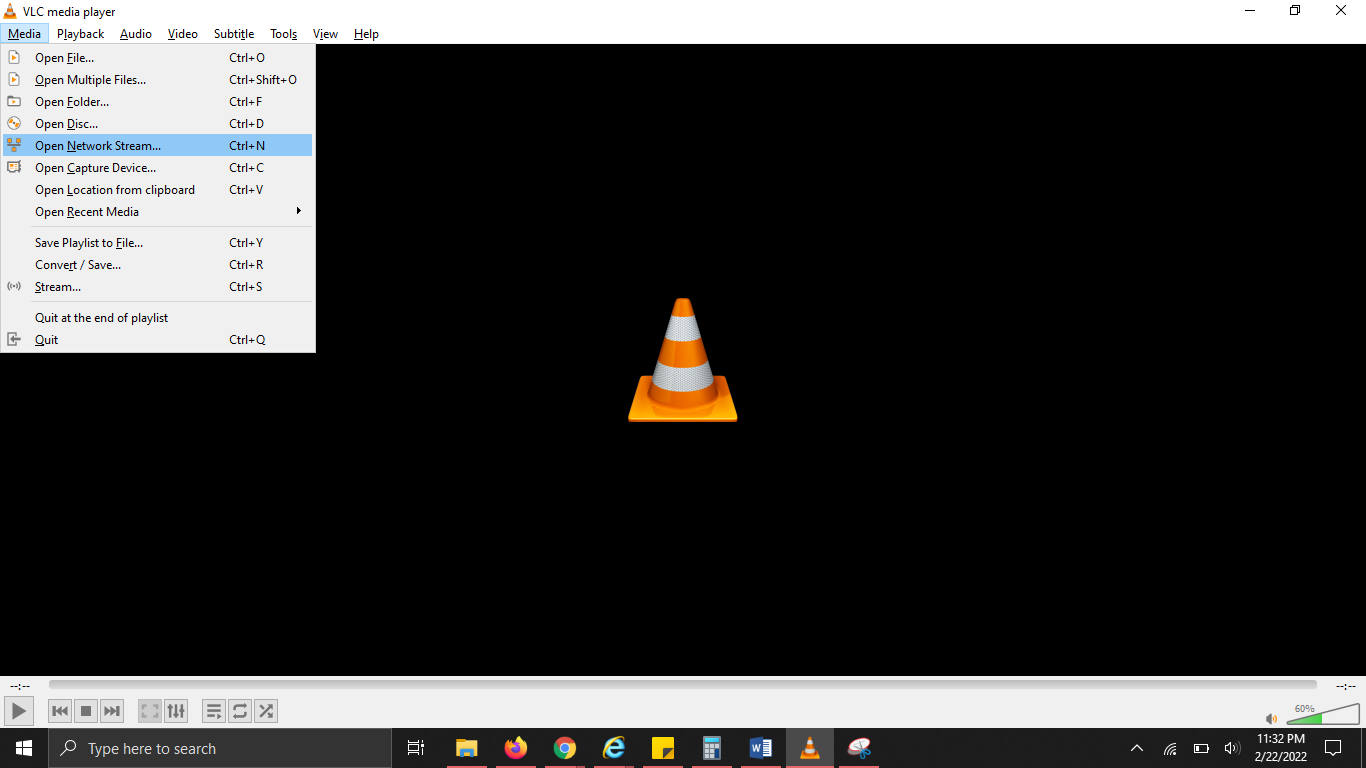
Task: Skip to the Next media
Action: coord(112,711)
